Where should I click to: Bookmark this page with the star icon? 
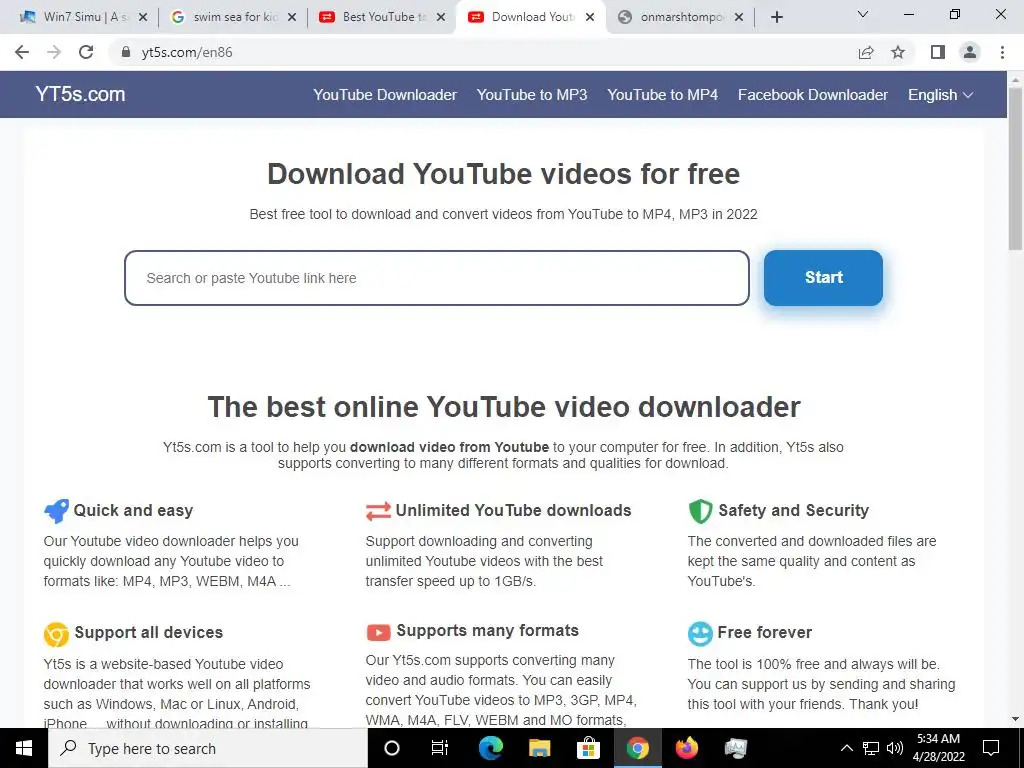pos(898,52)
